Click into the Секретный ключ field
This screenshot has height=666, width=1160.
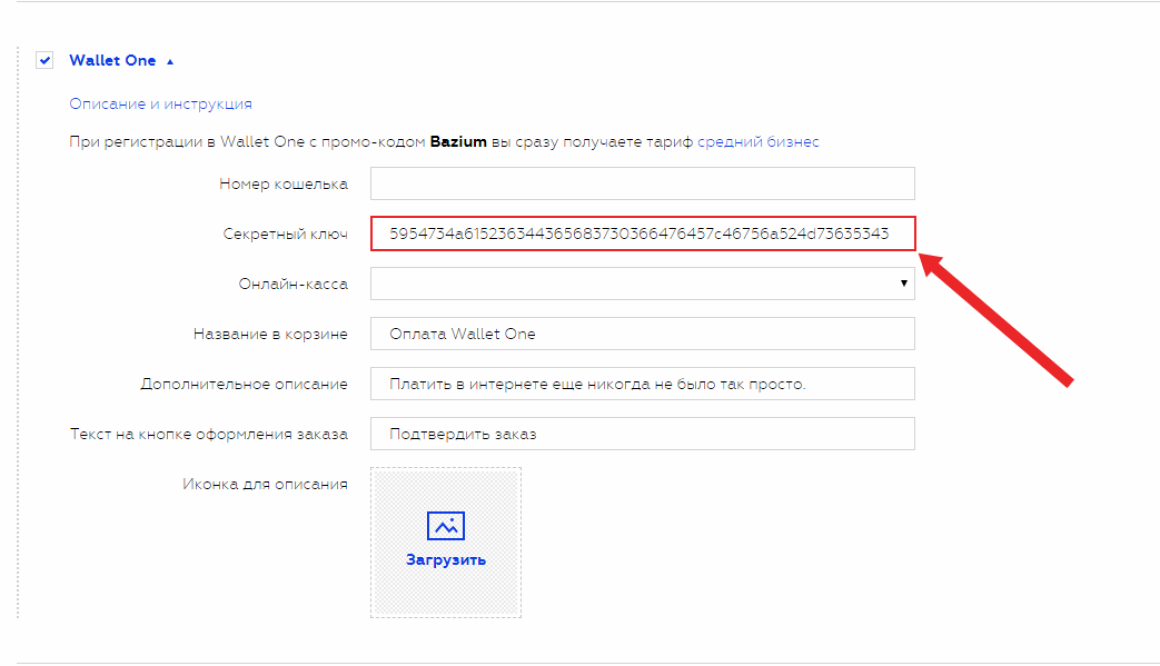pos(642,234)
